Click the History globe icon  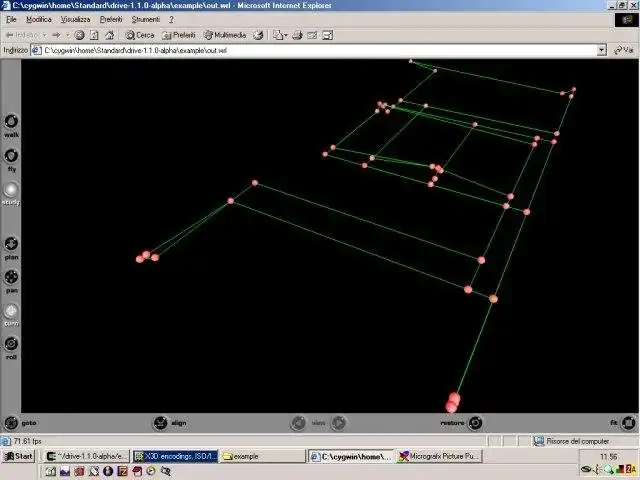click(x=258, y=35)
